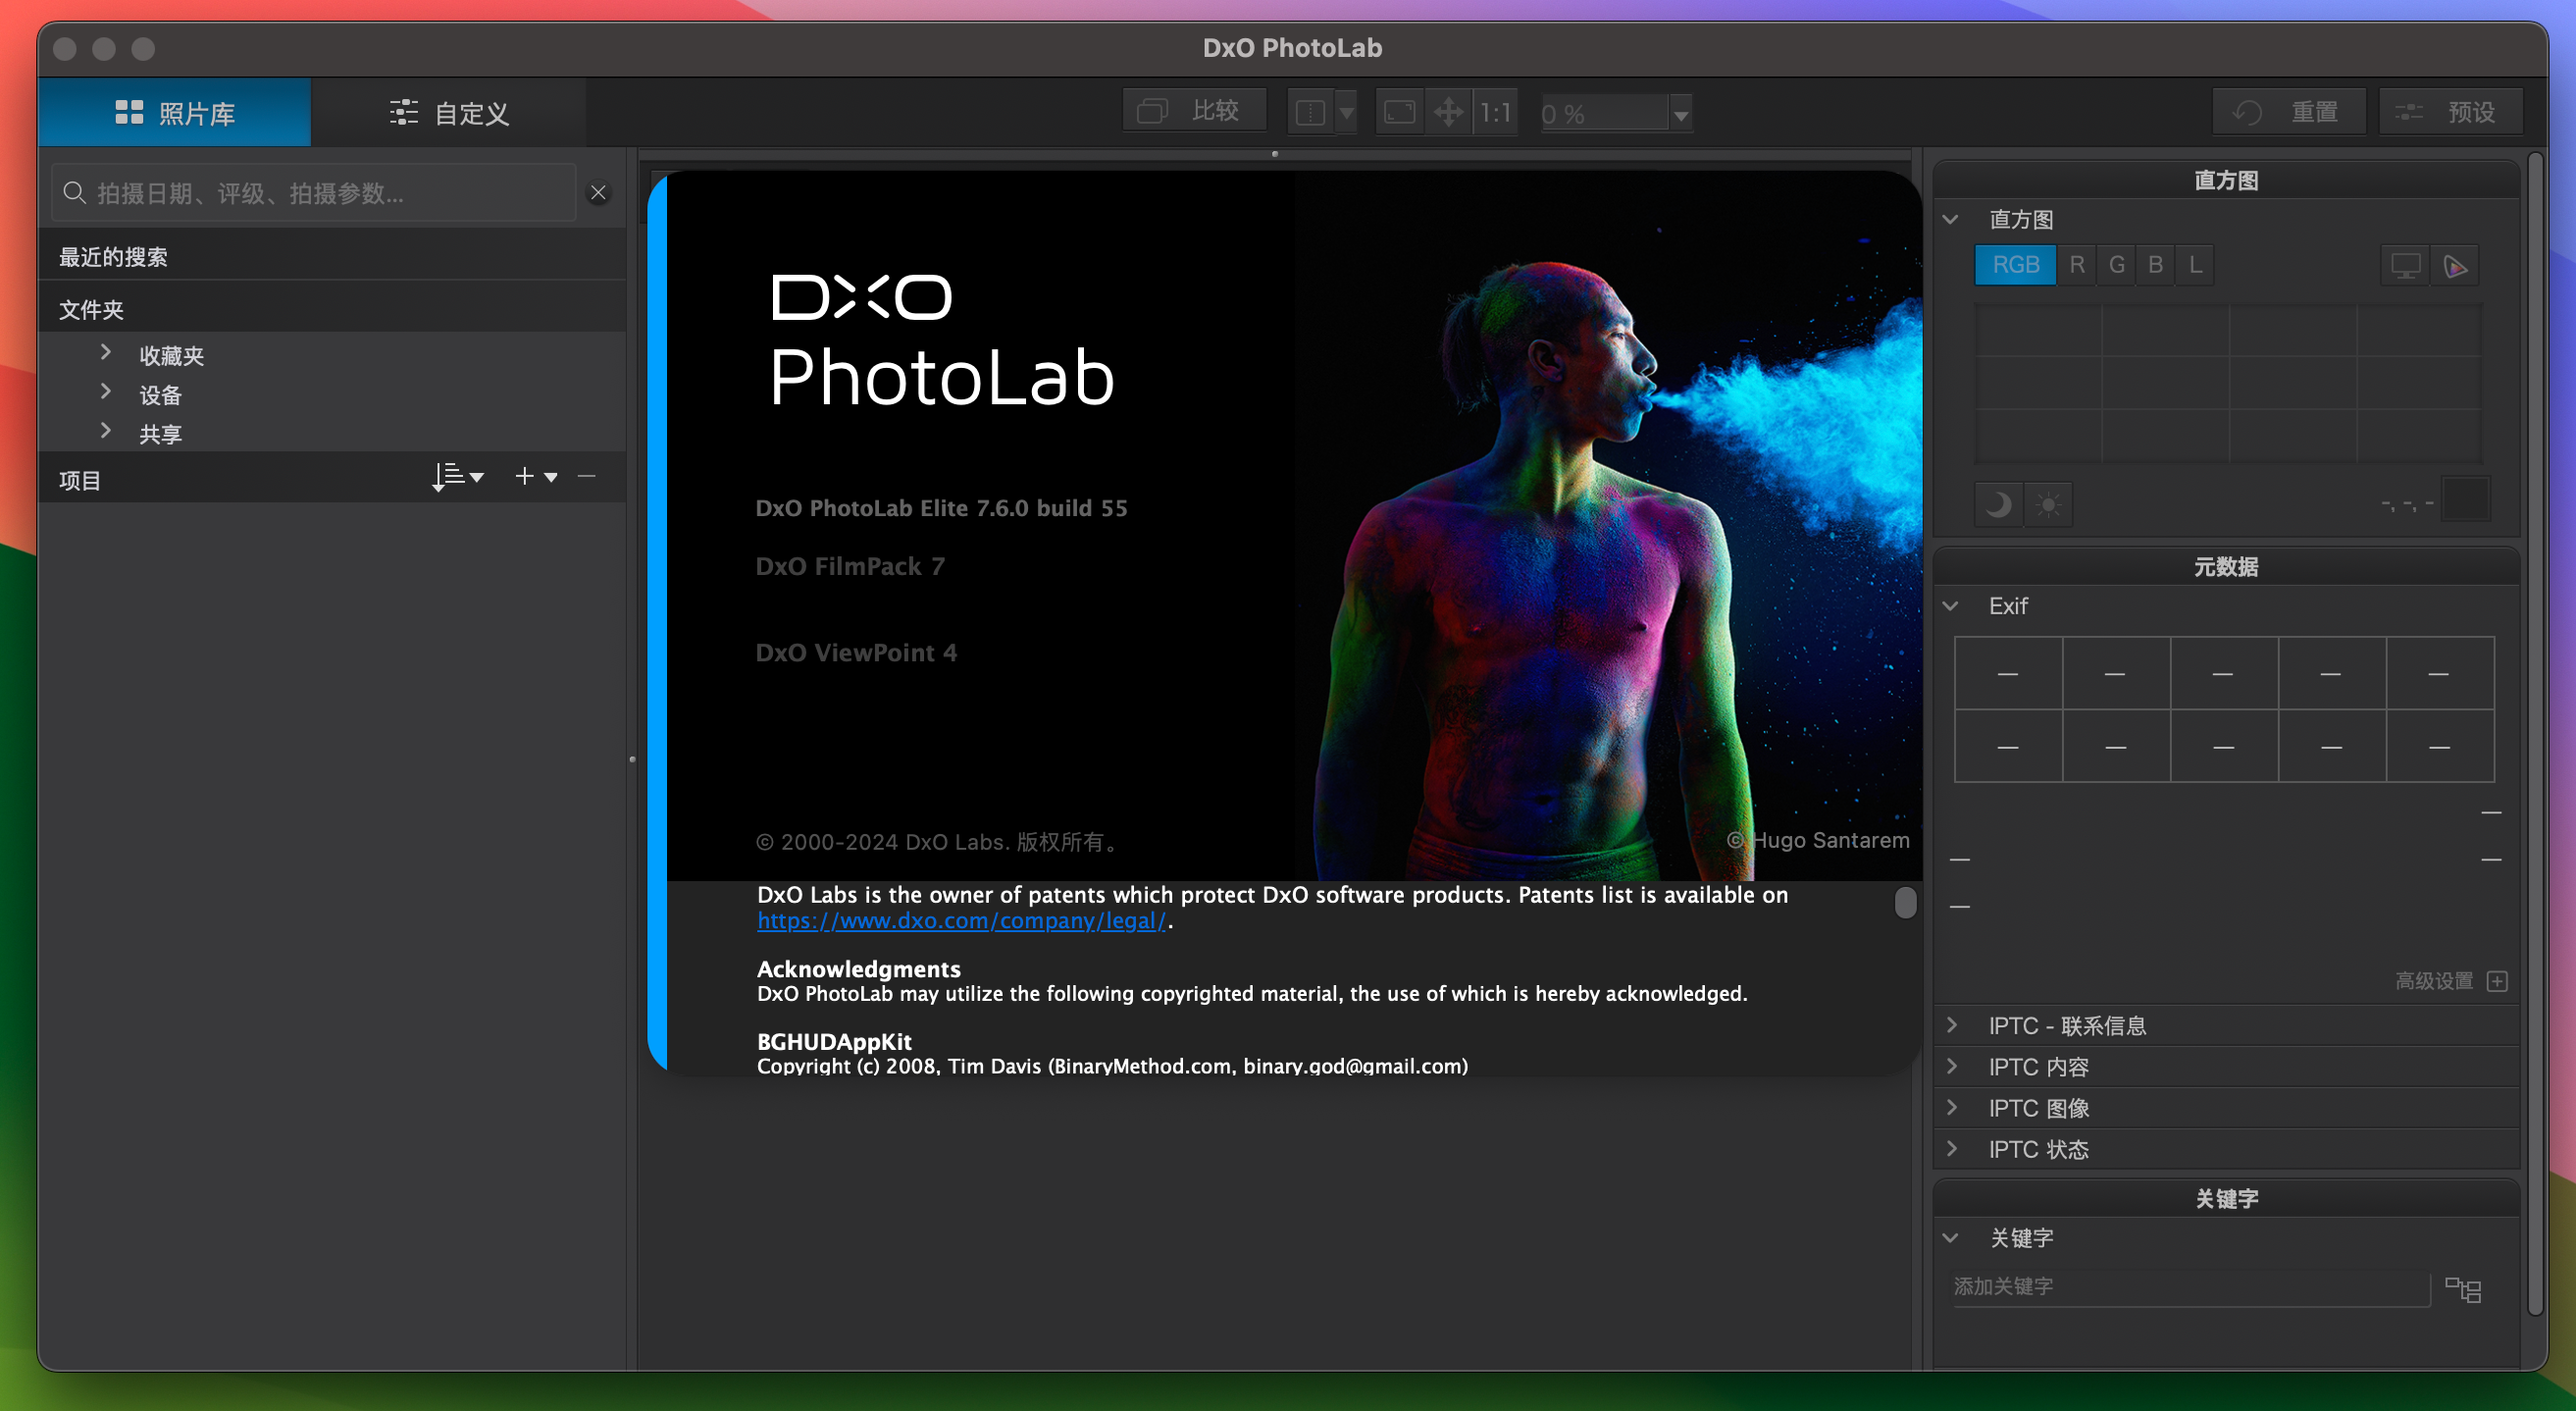
Task: Click the DxO PhotoLab Elite 7.6.0 version text
Action: pos(941,508)
